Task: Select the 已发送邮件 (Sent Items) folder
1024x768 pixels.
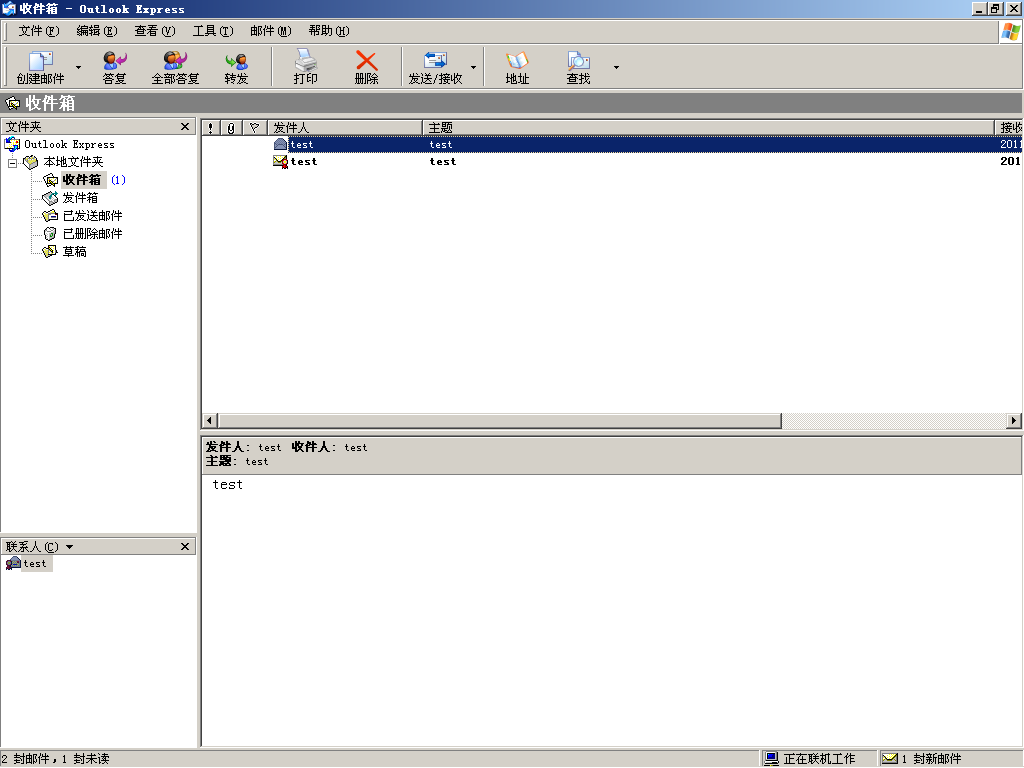Action: coord(92,216)
